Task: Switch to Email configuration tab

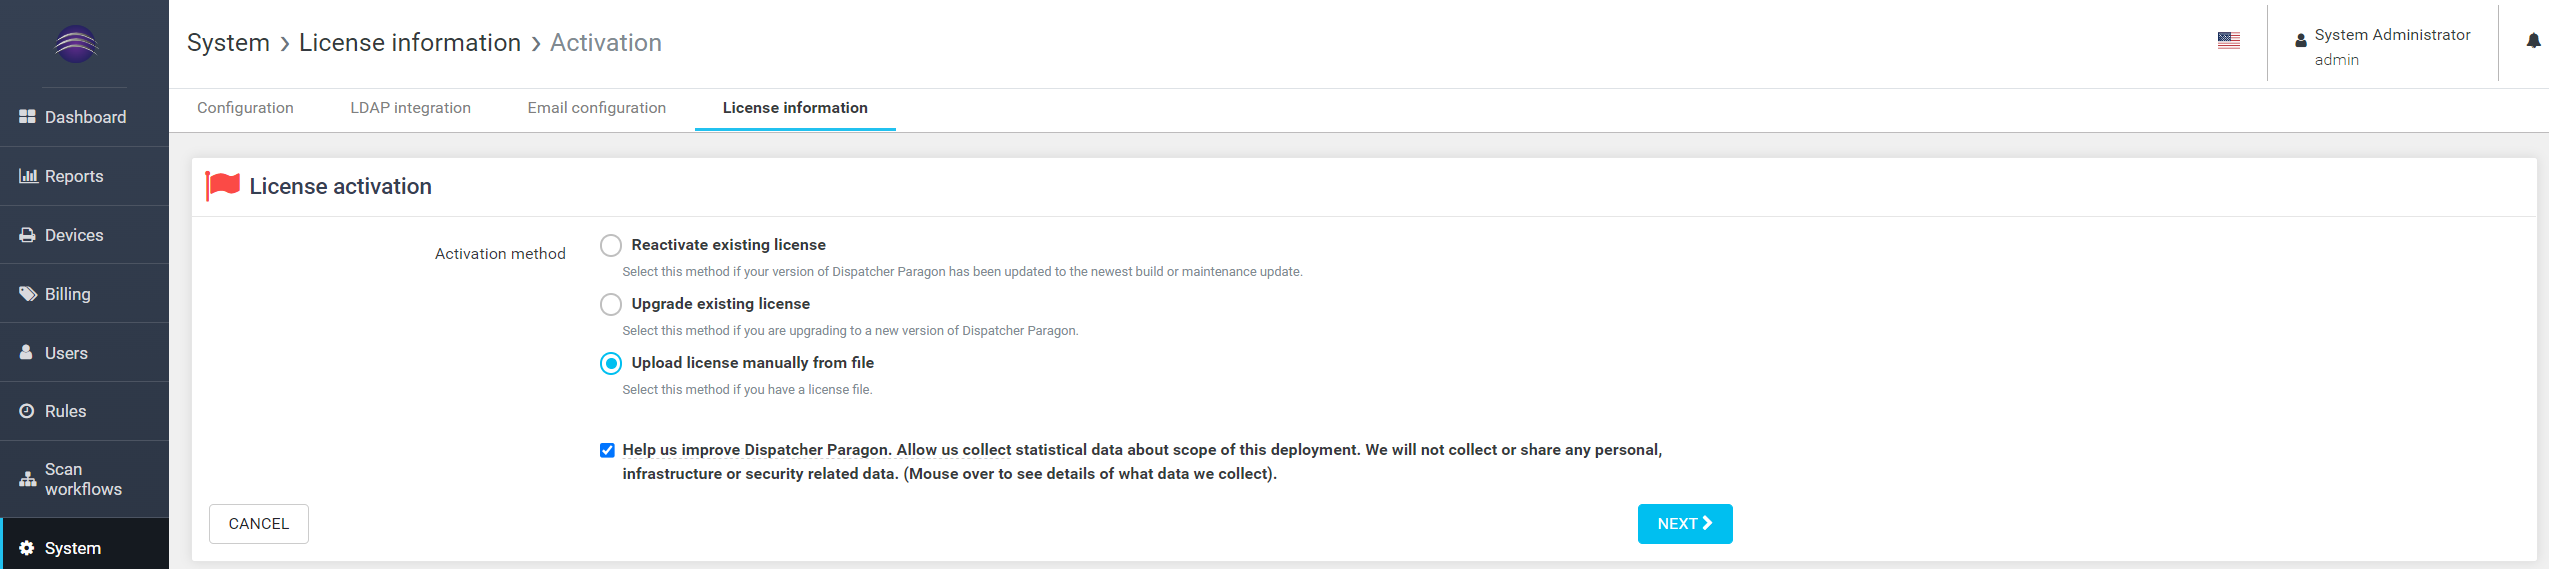Action: (596, 108)
